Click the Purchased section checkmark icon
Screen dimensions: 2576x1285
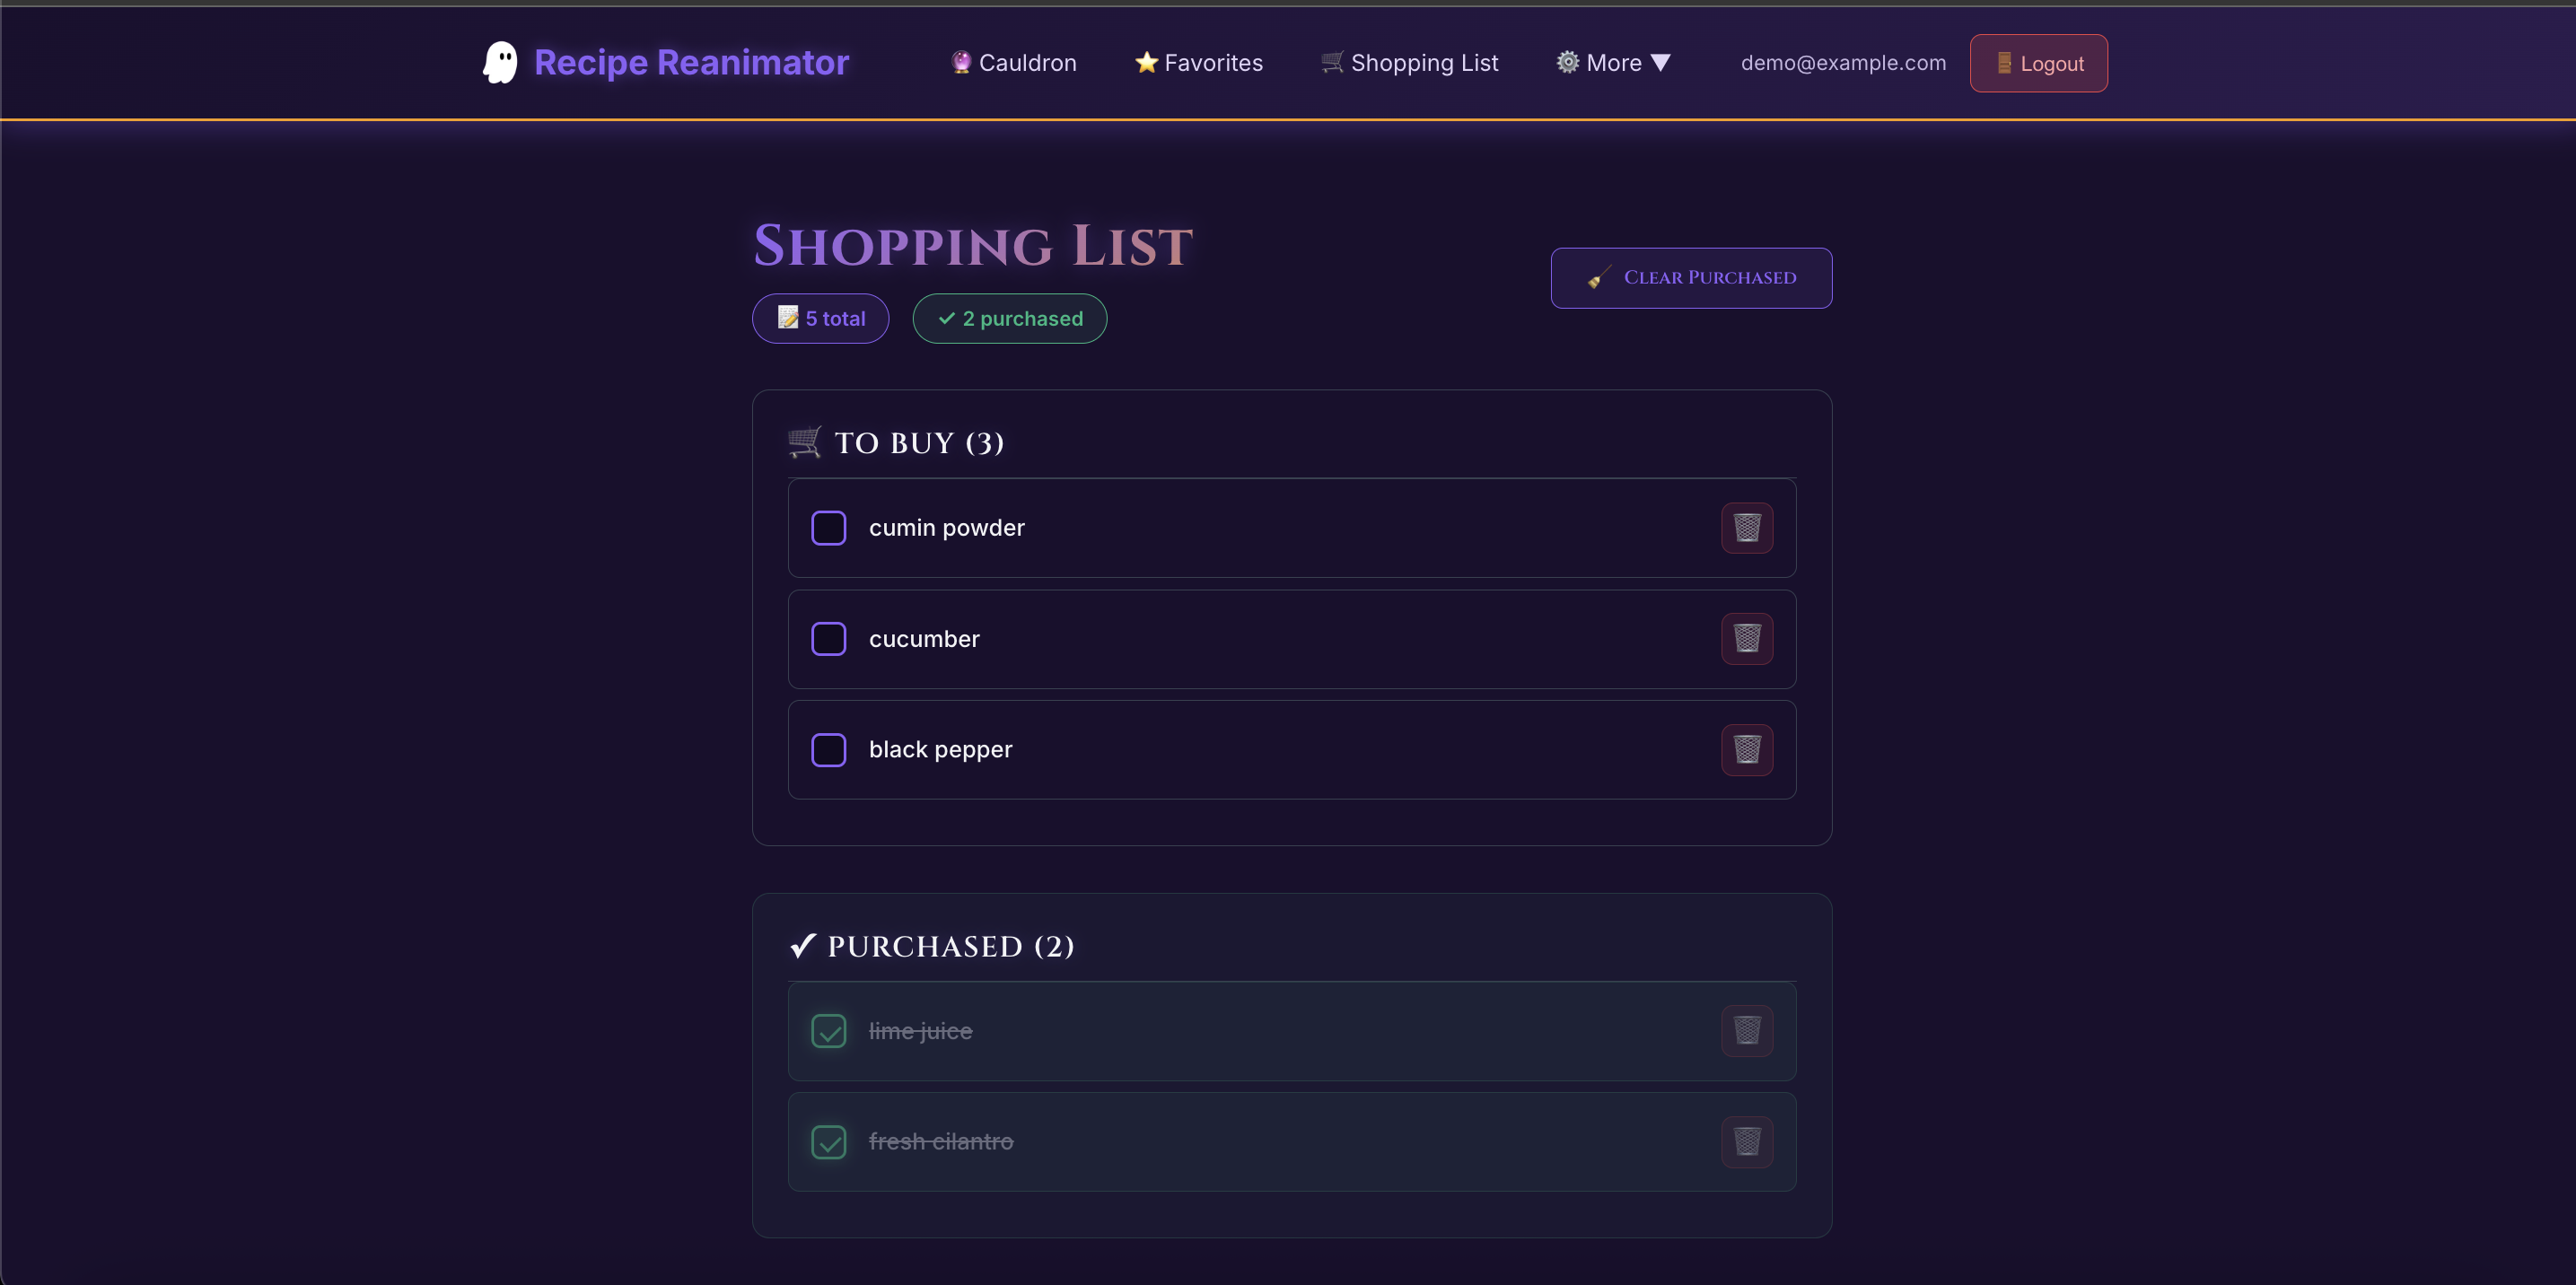click(803, 945)
